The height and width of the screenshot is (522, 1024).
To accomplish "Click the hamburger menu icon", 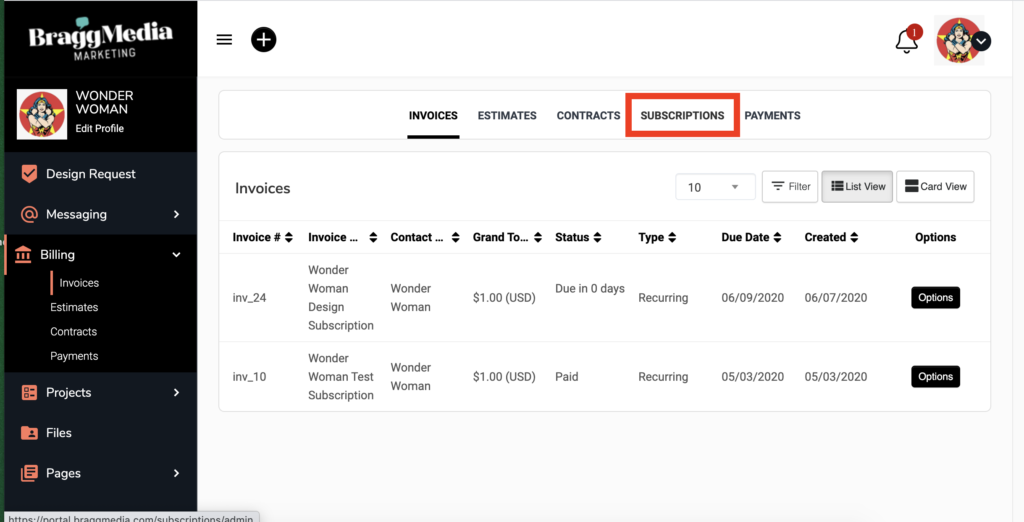I will 224,39.
